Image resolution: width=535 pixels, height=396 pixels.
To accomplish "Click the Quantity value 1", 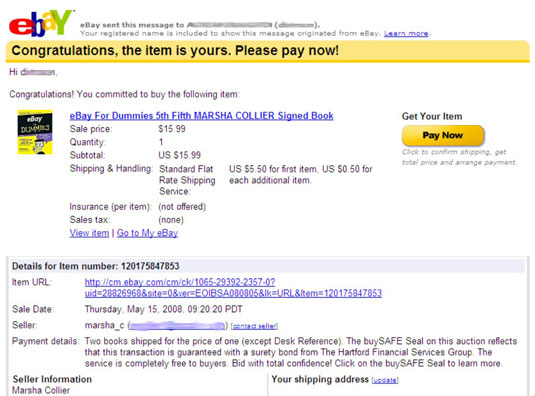I will (x=161, y=142).
